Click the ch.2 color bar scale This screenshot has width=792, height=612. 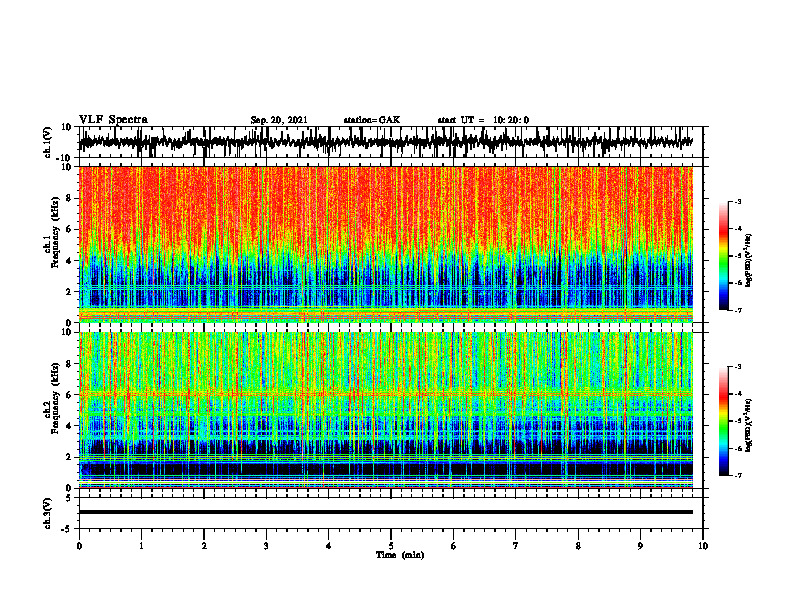click(723, 421)
